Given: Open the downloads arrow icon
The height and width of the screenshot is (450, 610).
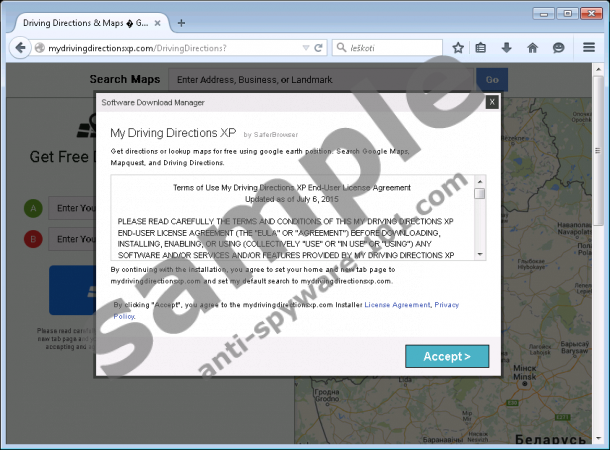Looking at the screenshot, I should click(x=506, y=47).
